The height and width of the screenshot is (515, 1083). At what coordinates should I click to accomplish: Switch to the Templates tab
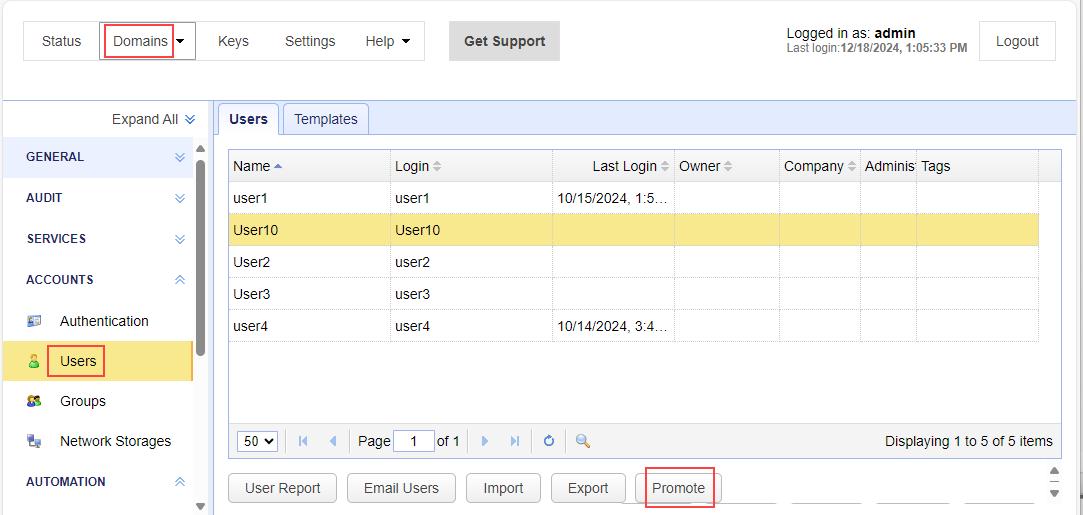[326, 119]
